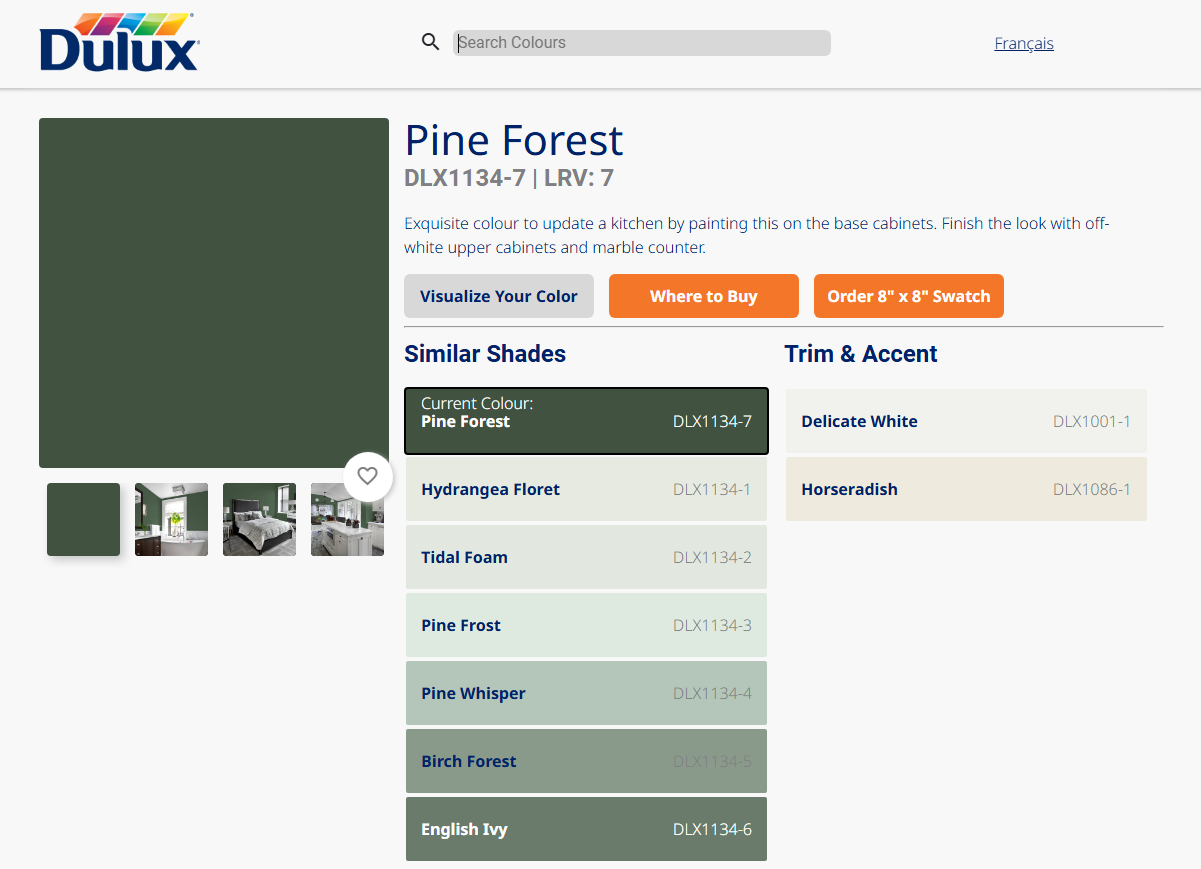Click the DLX1134-1 code
Screen dimensions: 1201x869
click(712, 489)
